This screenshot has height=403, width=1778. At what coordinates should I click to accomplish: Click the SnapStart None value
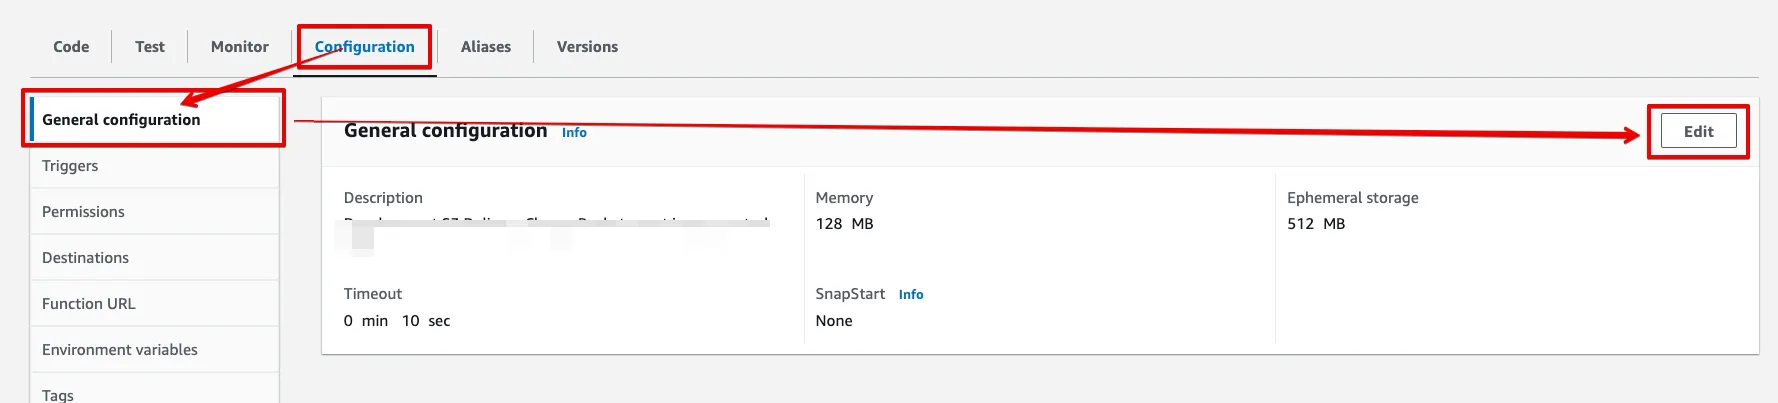coord(834,321)
